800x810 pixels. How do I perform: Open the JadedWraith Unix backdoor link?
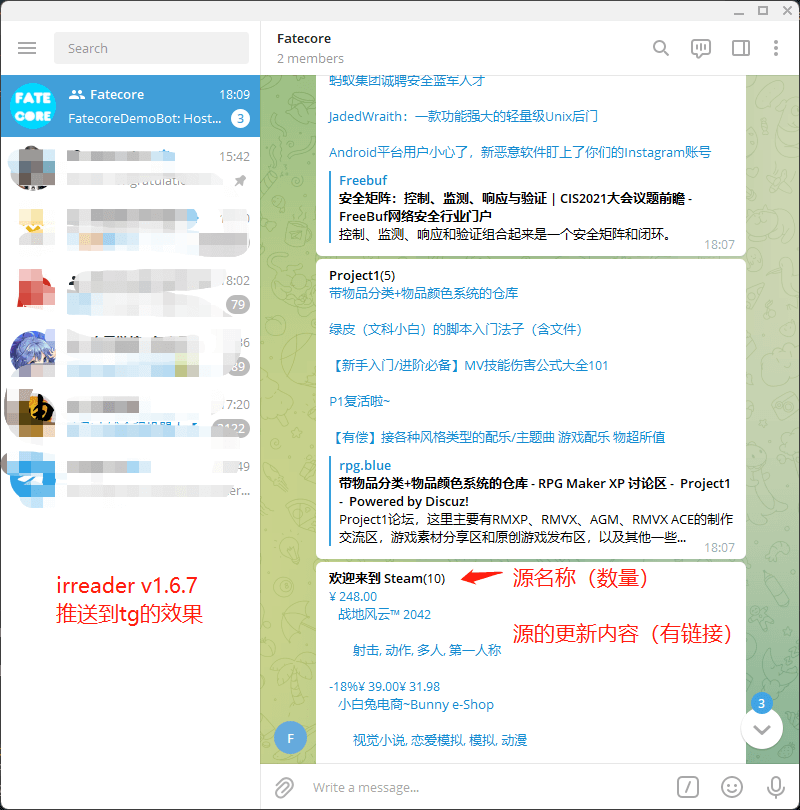[463, 116]
